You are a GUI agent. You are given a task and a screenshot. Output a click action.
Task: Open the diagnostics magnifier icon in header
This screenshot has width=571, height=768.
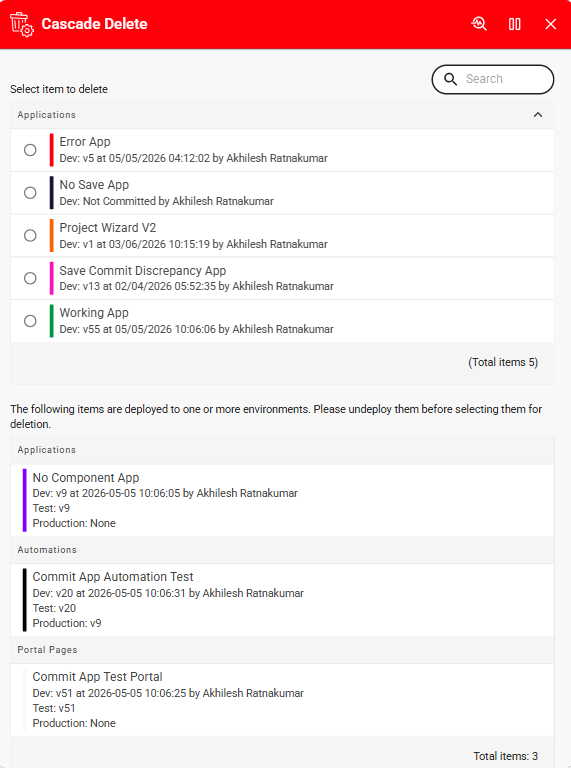pos(479,24)
